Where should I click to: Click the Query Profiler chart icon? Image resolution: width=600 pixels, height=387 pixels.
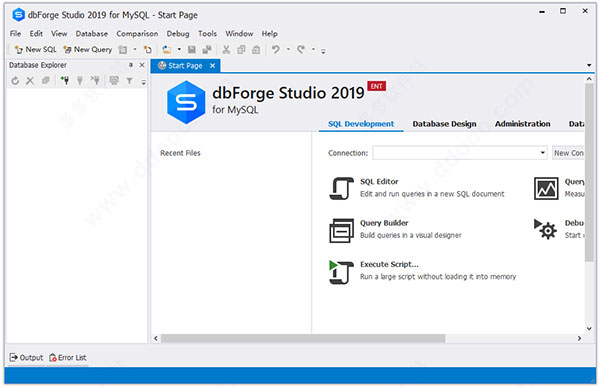click(546, 188)
